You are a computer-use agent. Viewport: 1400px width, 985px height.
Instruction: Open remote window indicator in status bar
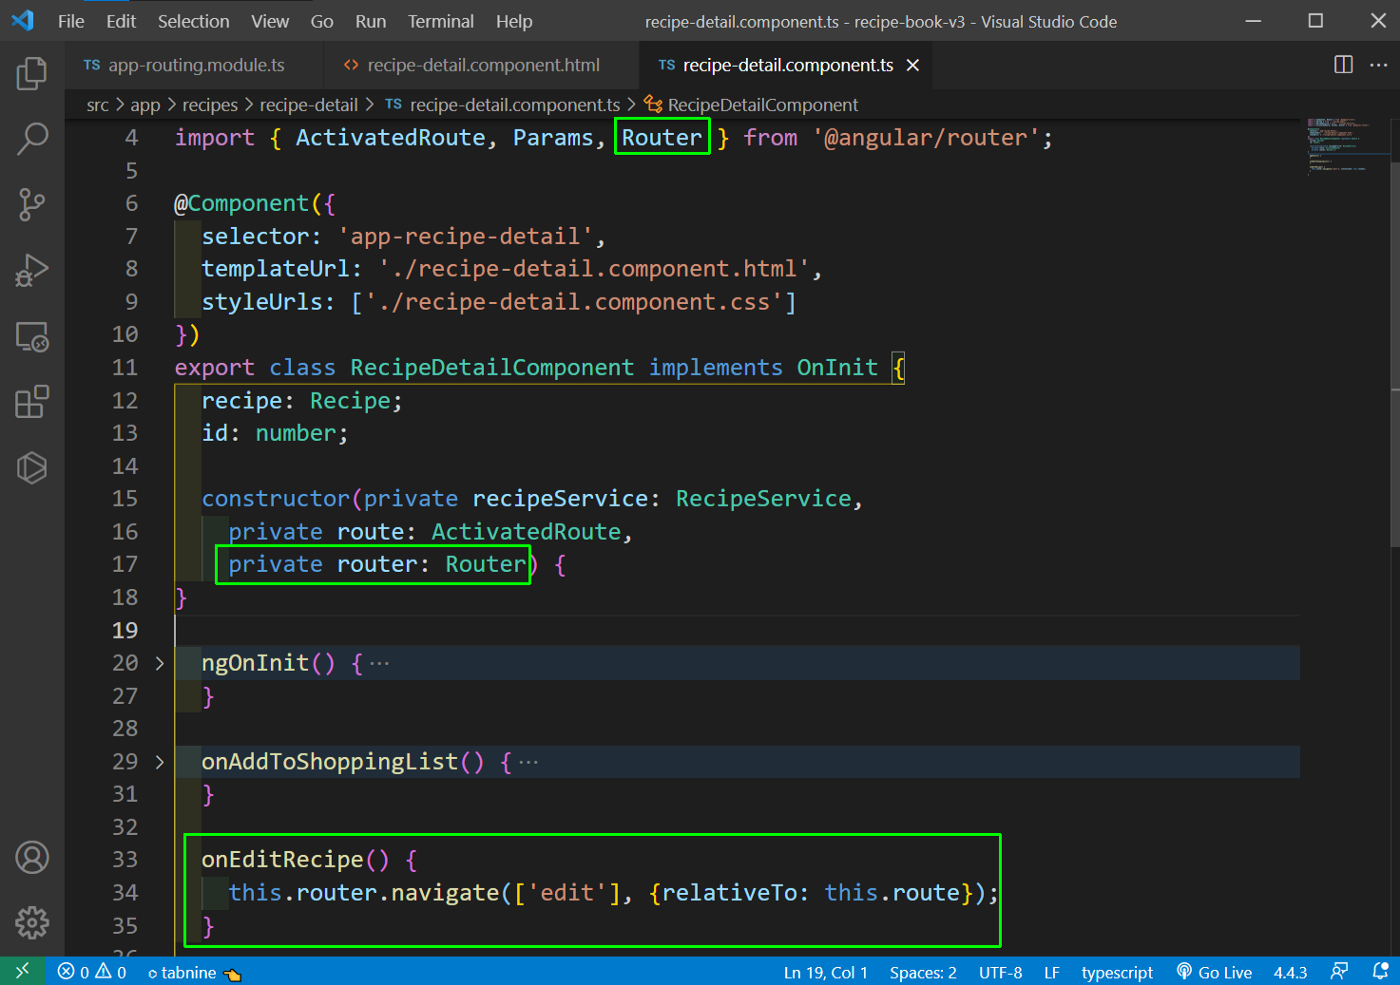[22, 971]
